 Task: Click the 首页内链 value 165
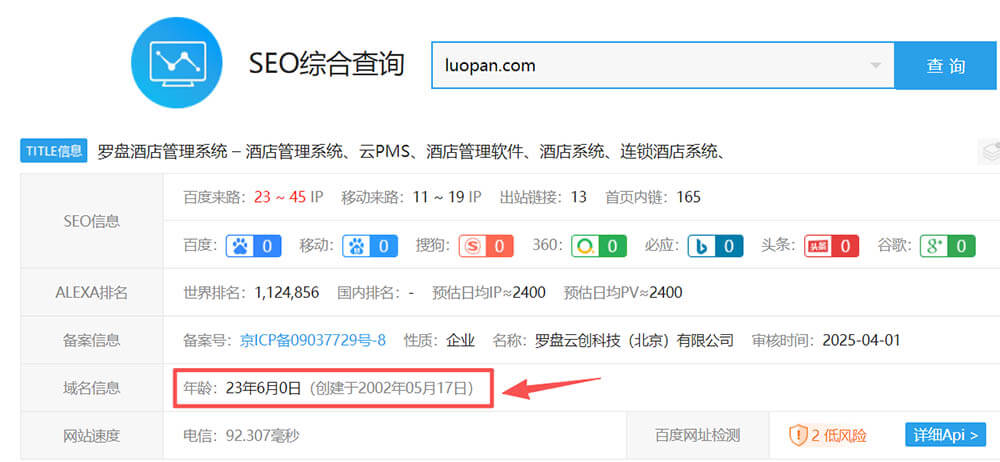coord(689,197)
